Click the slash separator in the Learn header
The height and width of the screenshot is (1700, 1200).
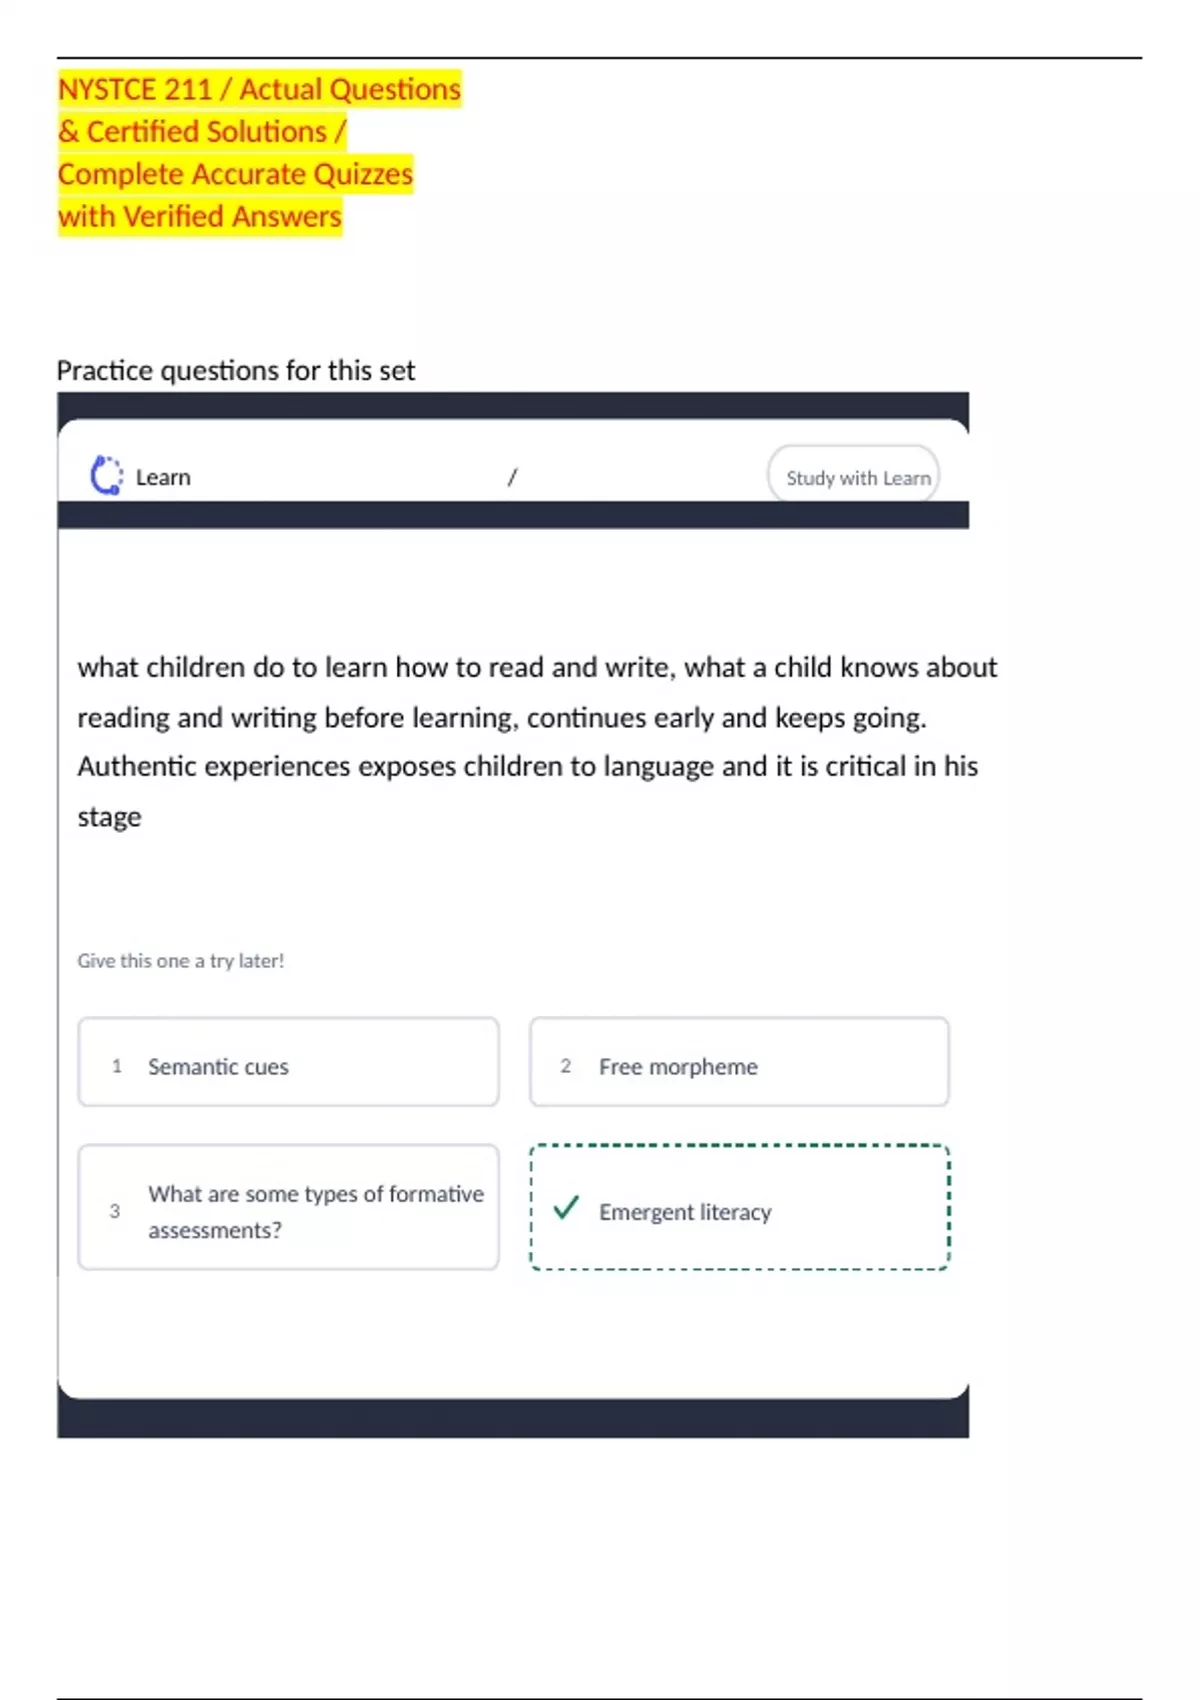point(512,477)
